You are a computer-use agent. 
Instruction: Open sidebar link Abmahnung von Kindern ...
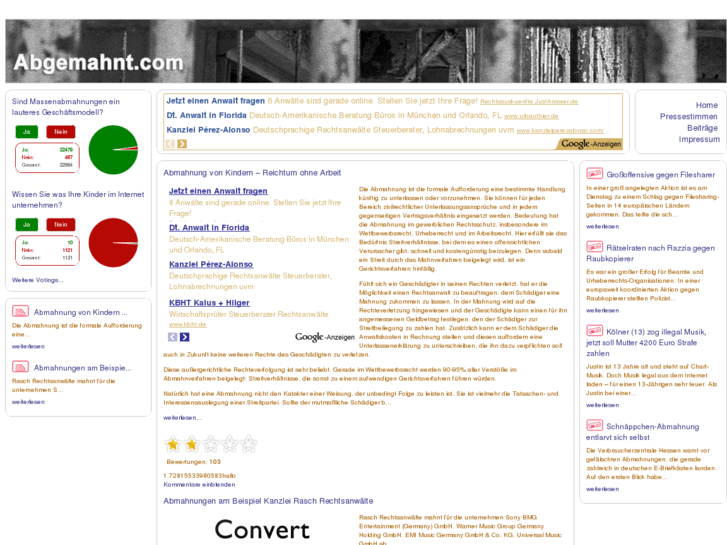point(80,313)
